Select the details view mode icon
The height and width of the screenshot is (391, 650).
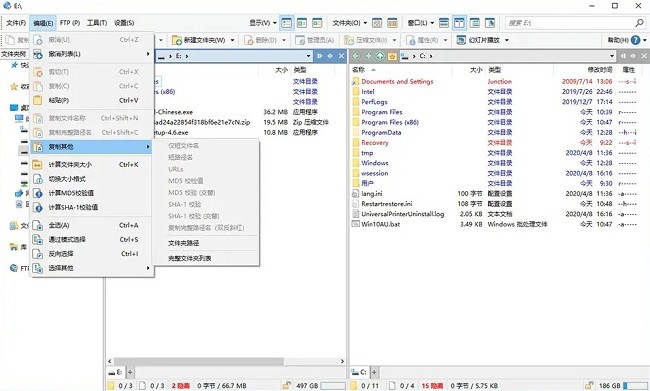[286, 23]
